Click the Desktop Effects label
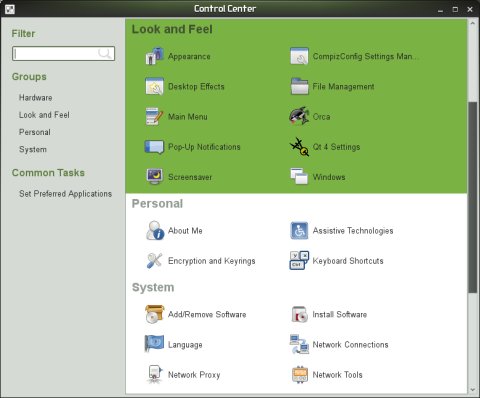Screen dimensions: 480x398 (x=196, y=87)
